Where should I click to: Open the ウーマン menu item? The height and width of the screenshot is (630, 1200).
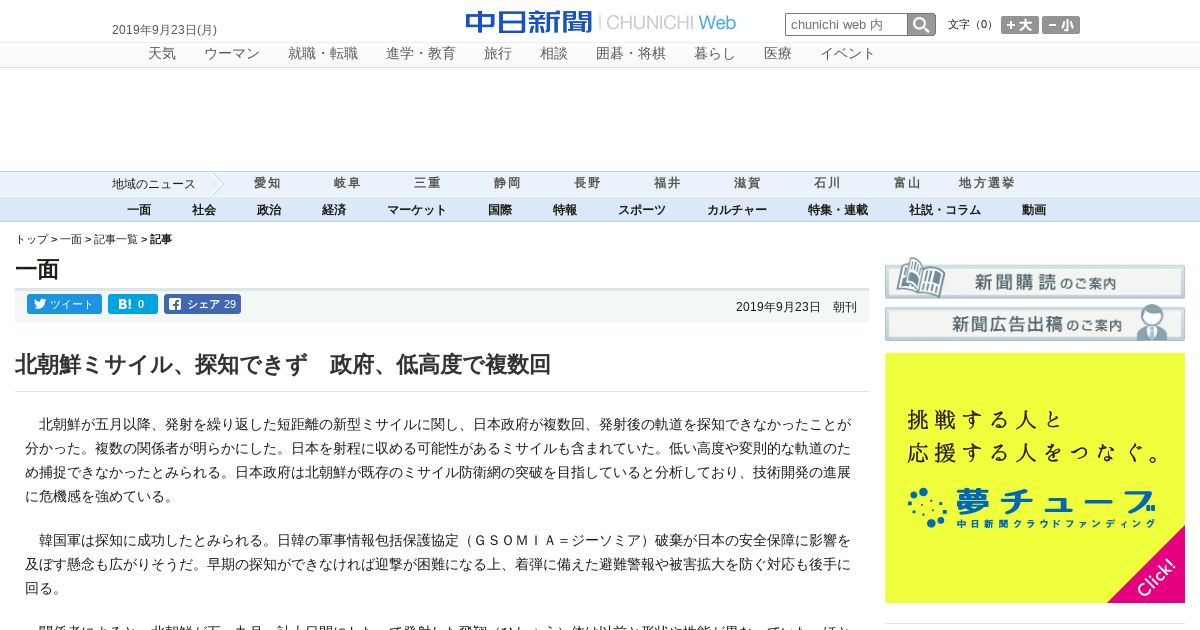click(232, 54)
